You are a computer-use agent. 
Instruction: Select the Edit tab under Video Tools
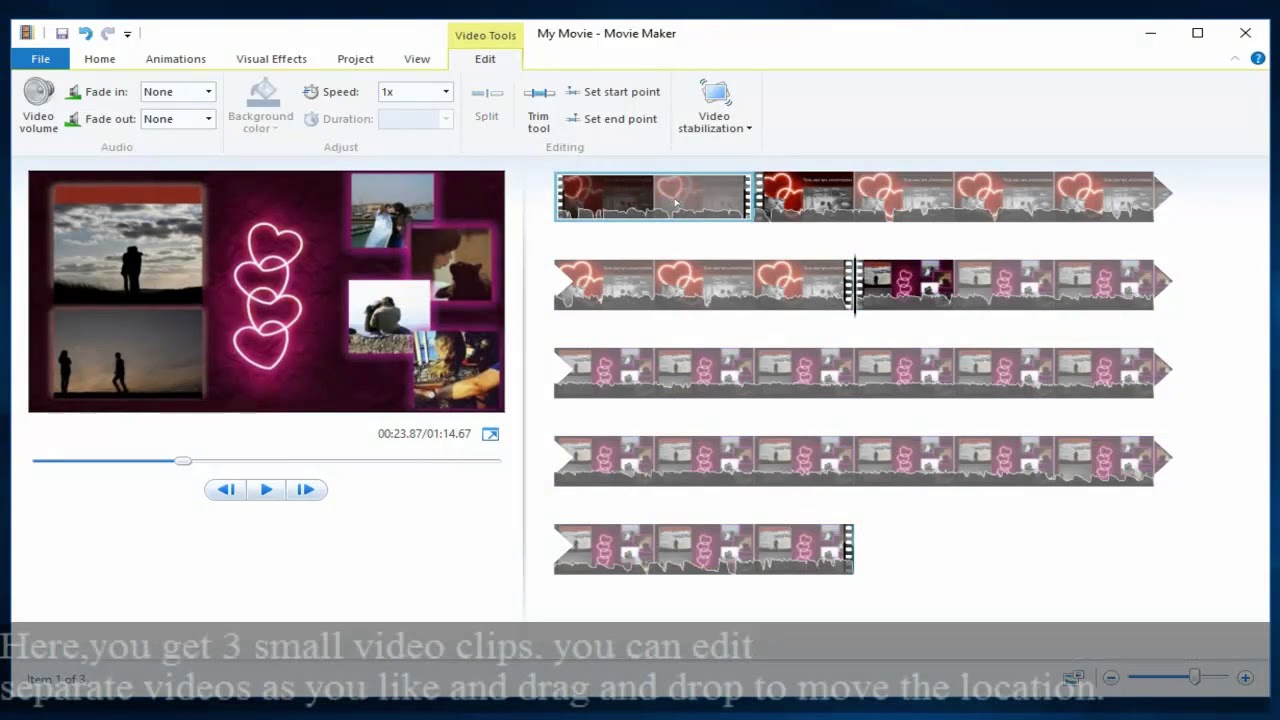tap(485, 59)
